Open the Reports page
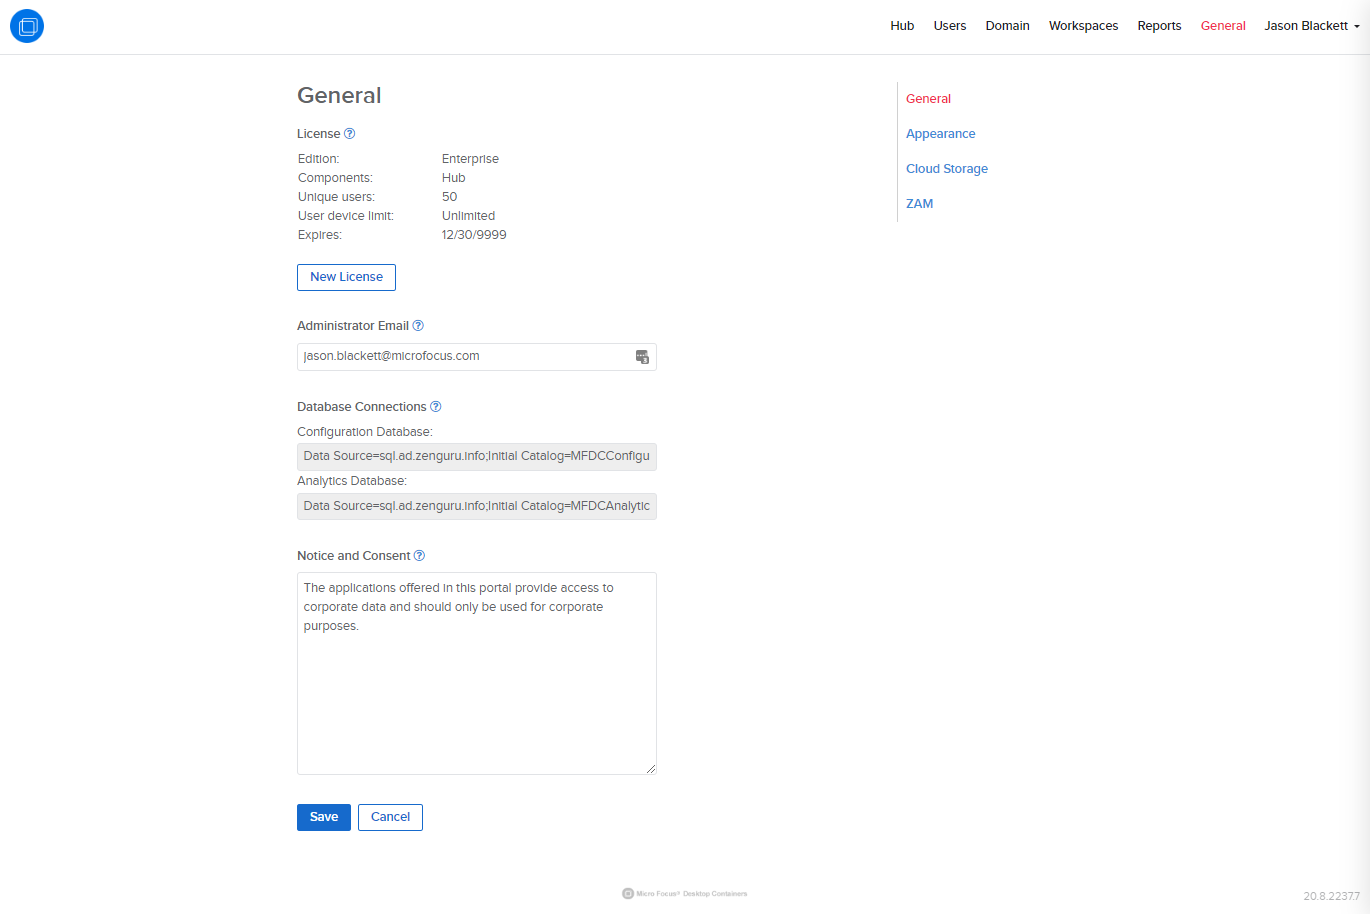1370x914 pixels. pos(1159,26)
